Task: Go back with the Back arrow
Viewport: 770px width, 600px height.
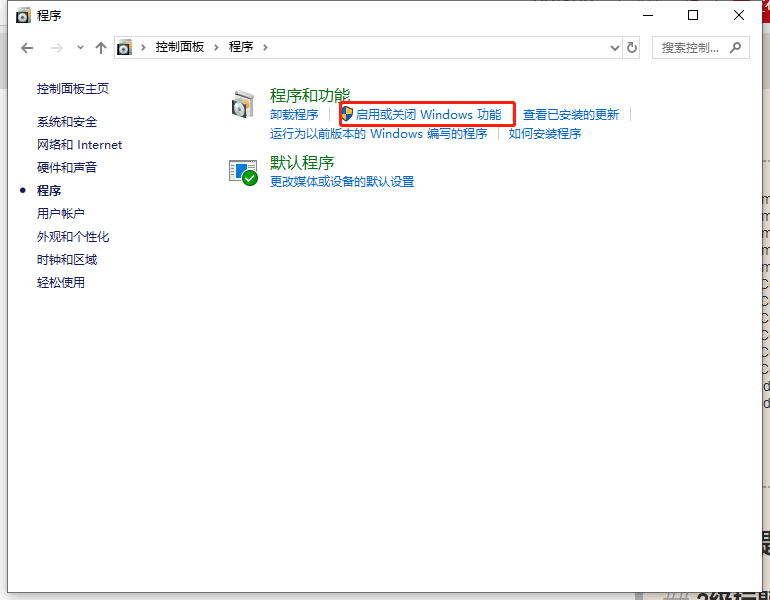Action: point(27,48)
